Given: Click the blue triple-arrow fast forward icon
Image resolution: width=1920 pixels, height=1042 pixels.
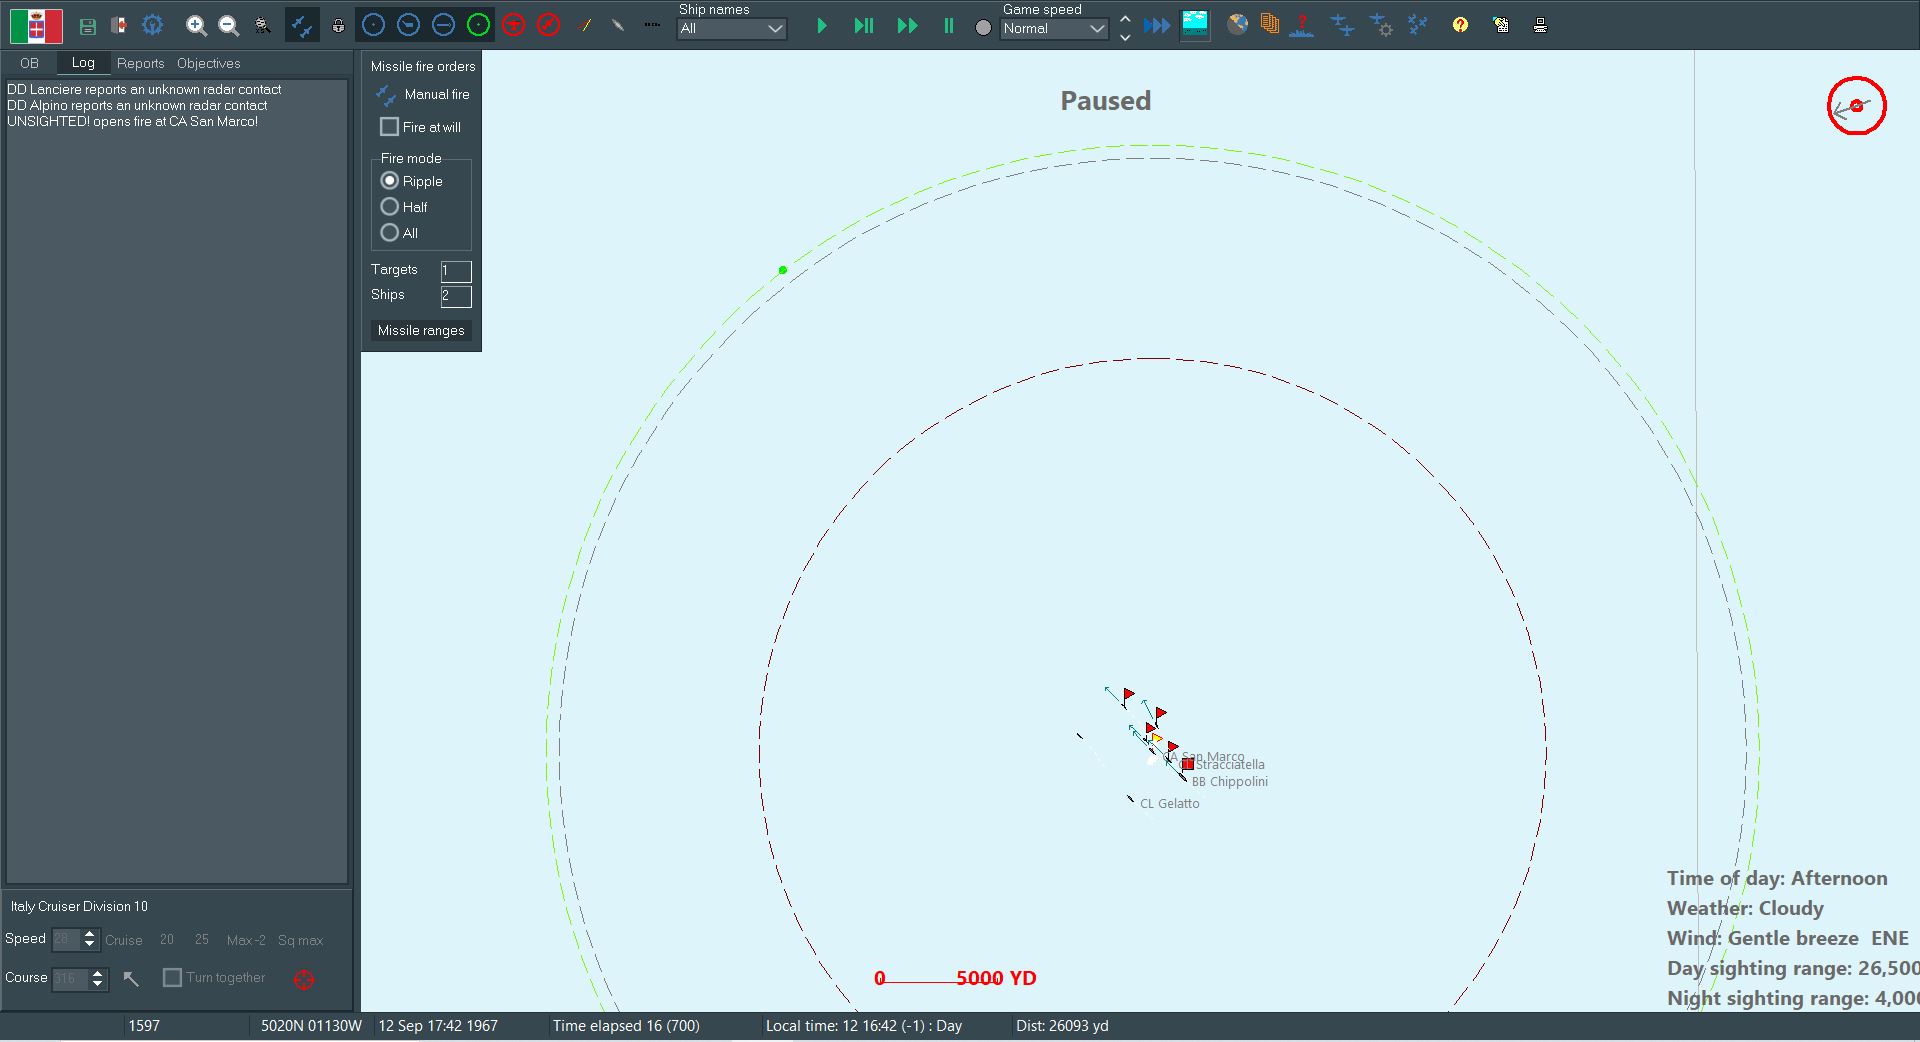Looking at the screenshot, I should point(1157,26).
